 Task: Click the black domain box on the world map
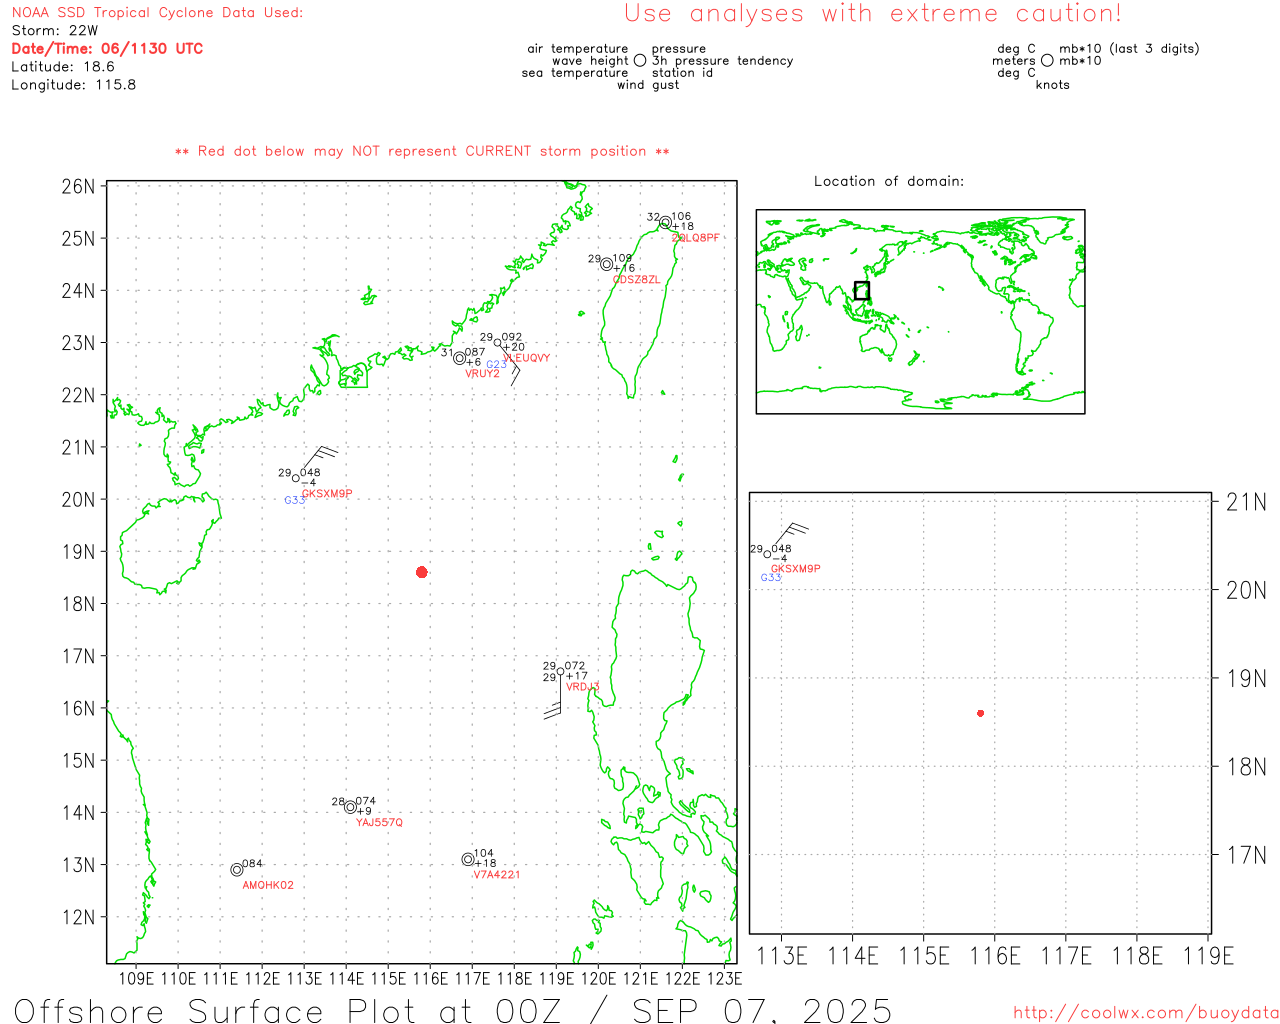tap(862, 291)
